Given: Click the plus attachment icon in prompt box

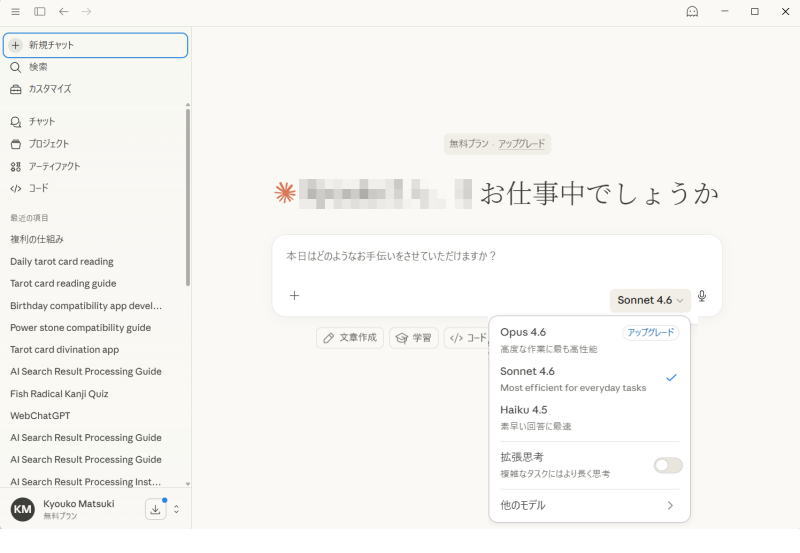Looking at the screenshot, I should click(294, 296).
